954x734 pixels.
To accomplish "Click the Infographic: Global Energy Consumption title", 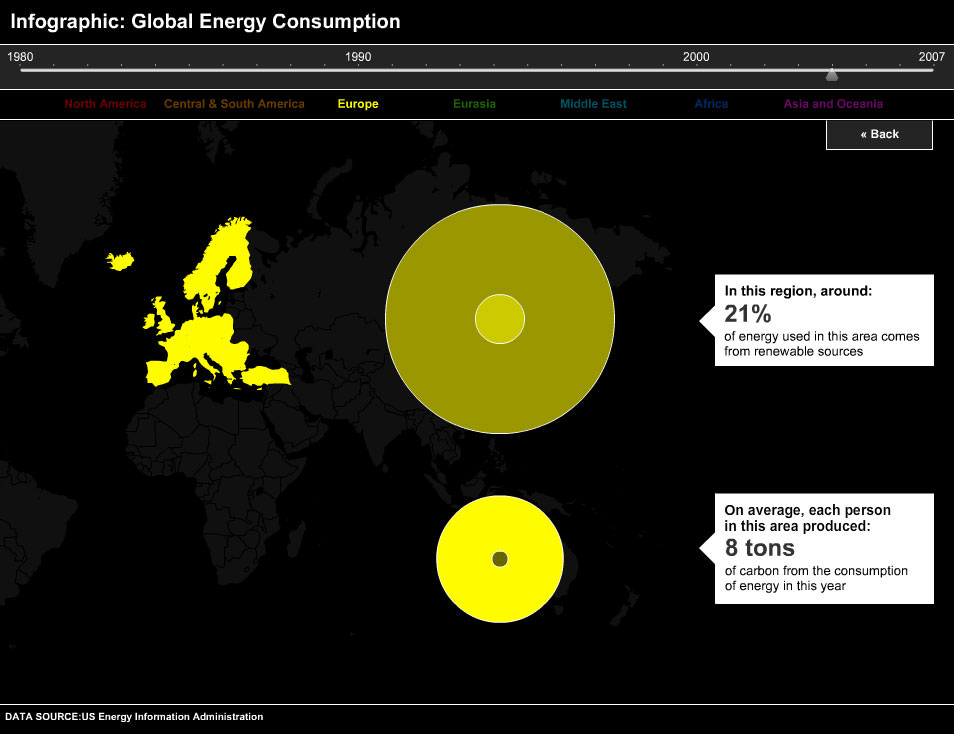I will (206, 21).
